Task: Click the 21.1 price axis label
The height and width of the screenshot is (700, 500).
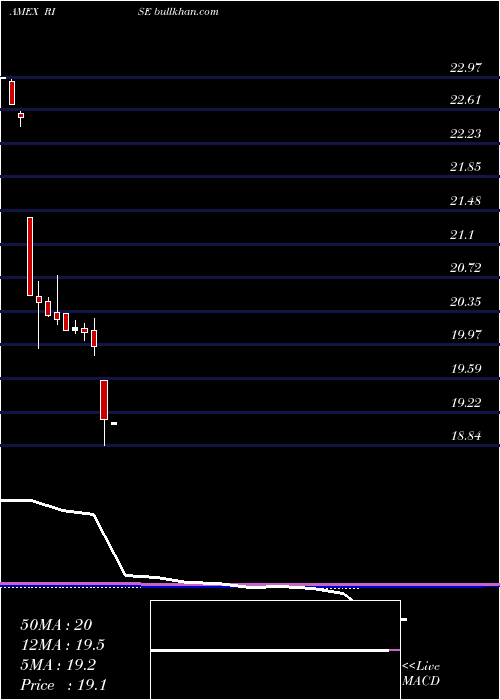Action: click(462, 235)
